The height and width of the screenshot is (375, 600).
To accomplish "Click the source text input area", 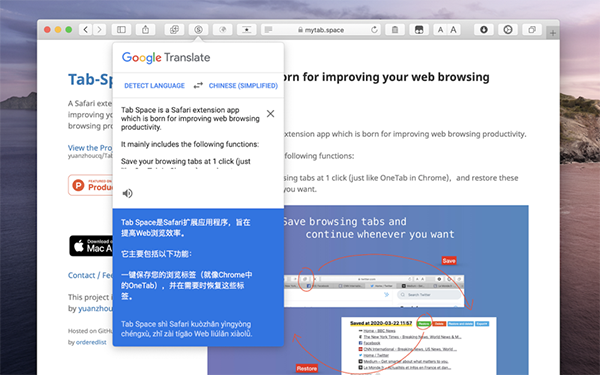I will pos(190,136).
